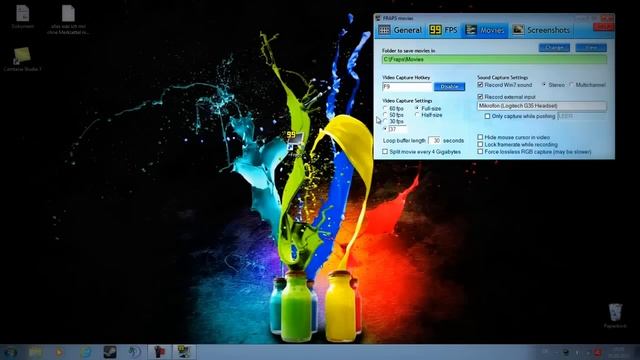The width and height of the screenshot is (640, 360).
Task: Select the custom fps radio button
Action: (385, 129)
